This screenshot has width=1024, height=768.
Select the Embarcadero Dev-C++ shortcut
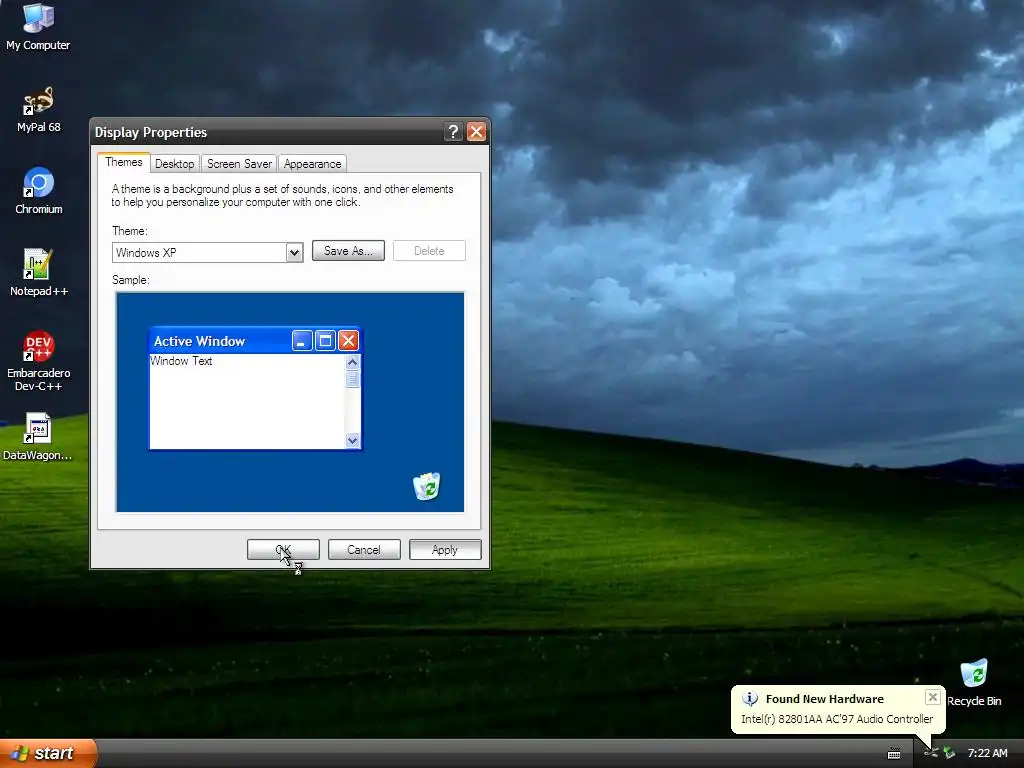[39, 361]
